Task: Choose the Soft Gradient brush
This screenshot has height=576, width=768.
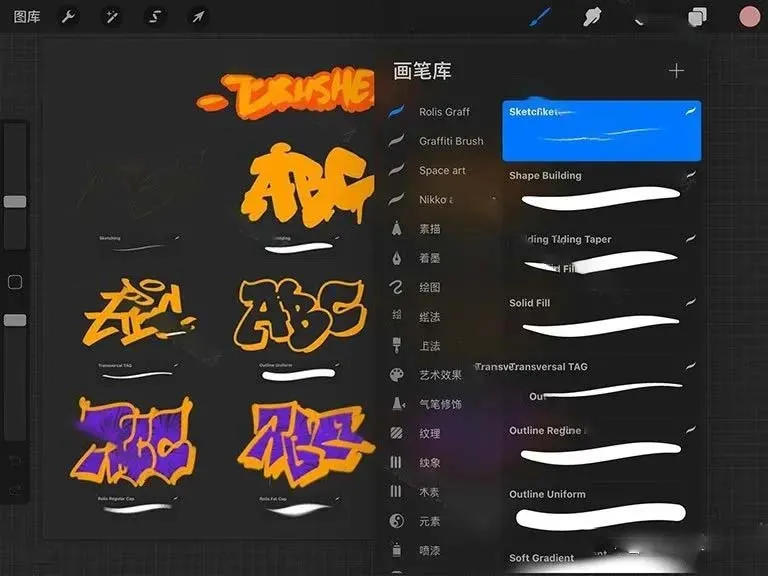Action: (x=602, y=561)
